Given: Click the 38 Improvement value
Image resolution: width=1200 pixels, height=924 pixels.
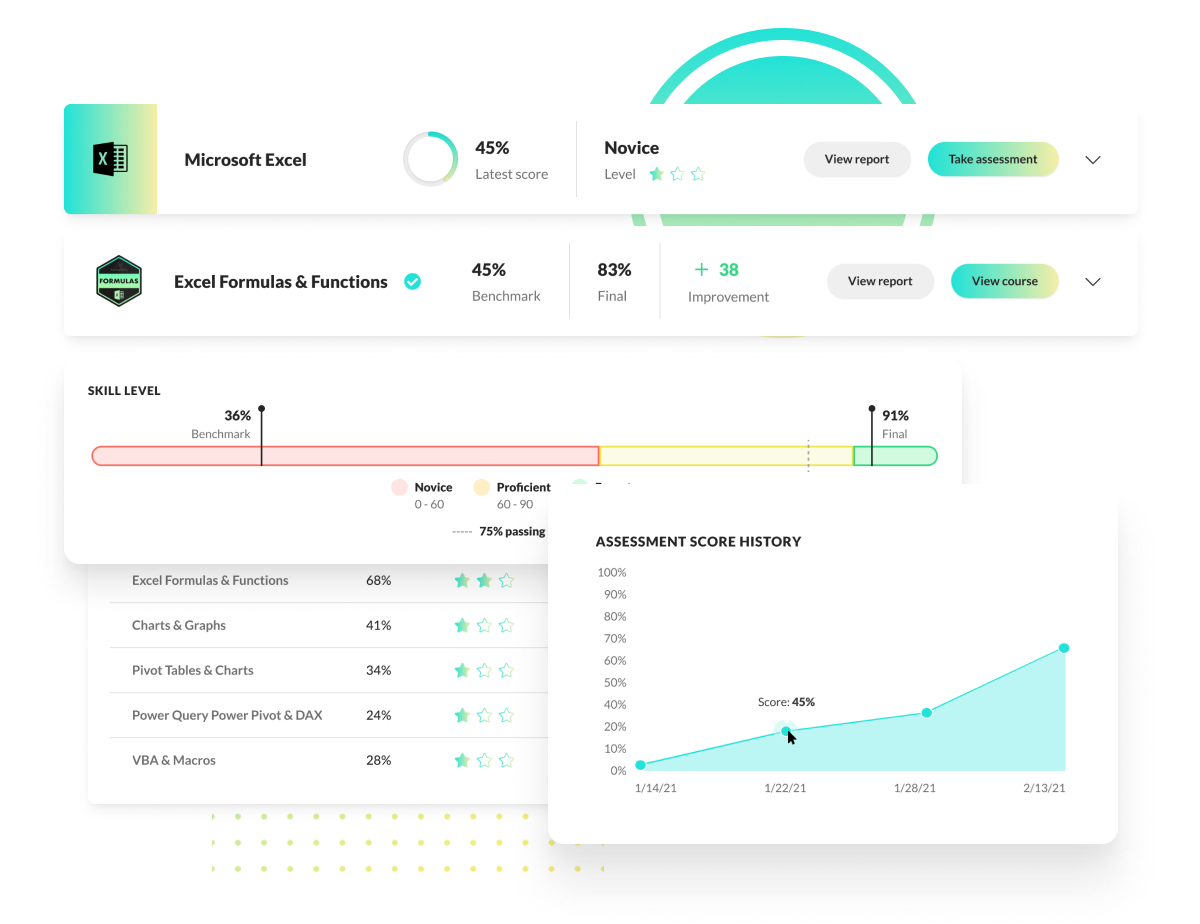Looking at the screenshot, I should [729, 270].
